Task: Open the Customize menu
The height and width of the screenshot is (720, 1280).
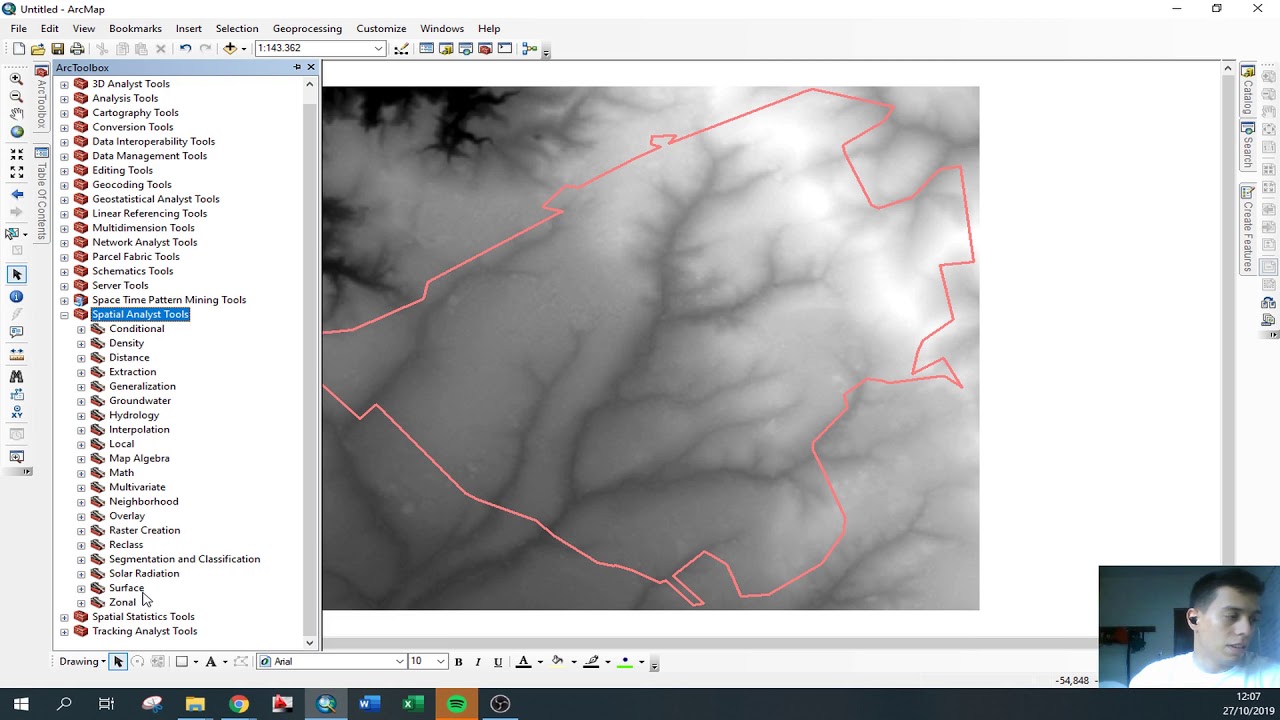Action: 381,28
